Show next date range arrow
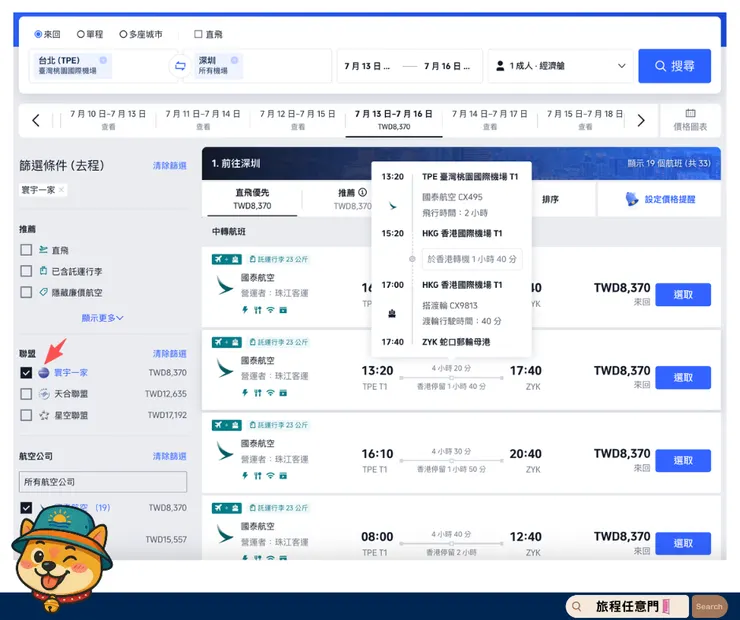This screenshot has width=740, height=620. tap(641, 120)
